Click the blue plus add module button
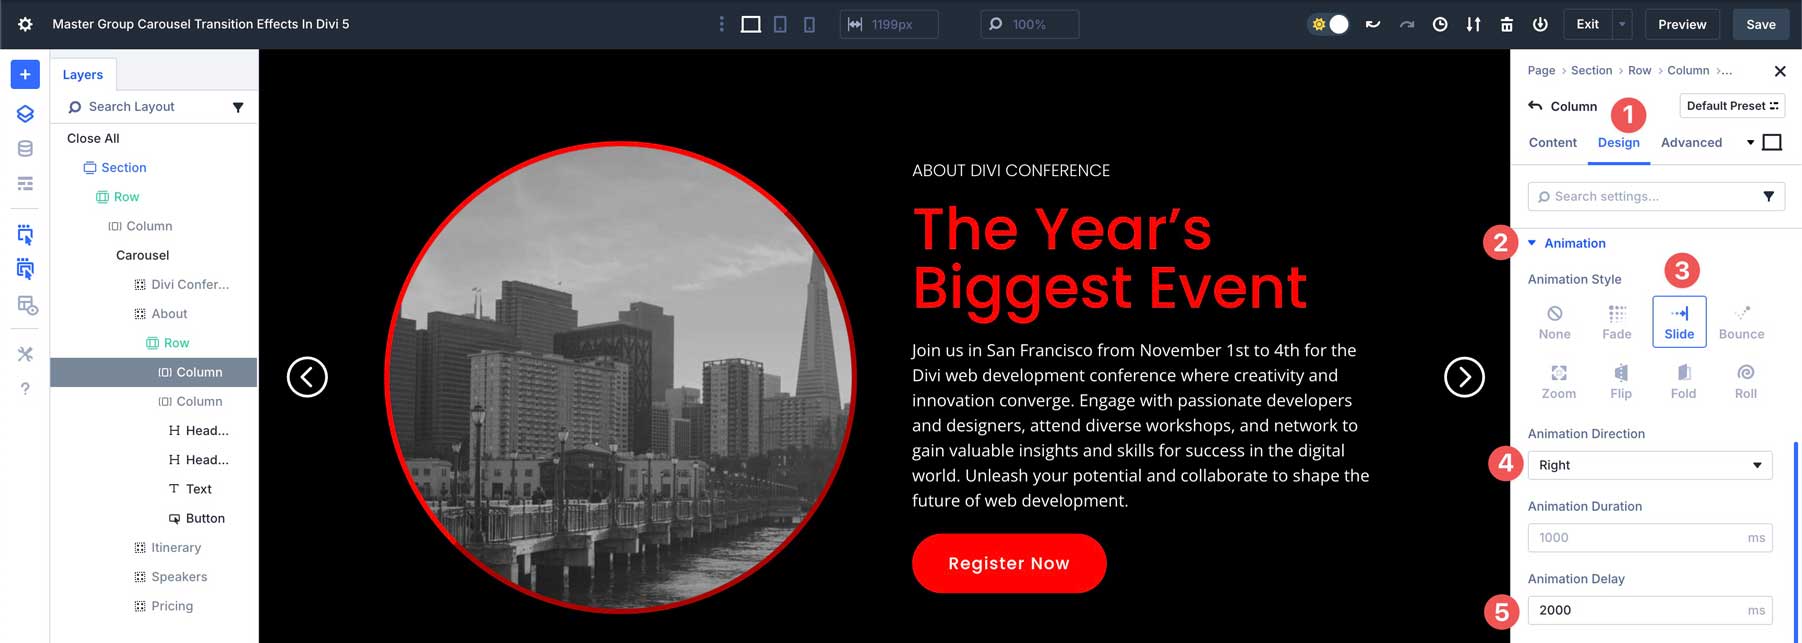This screenshot has height=643, width=1802. pos(25,74)
